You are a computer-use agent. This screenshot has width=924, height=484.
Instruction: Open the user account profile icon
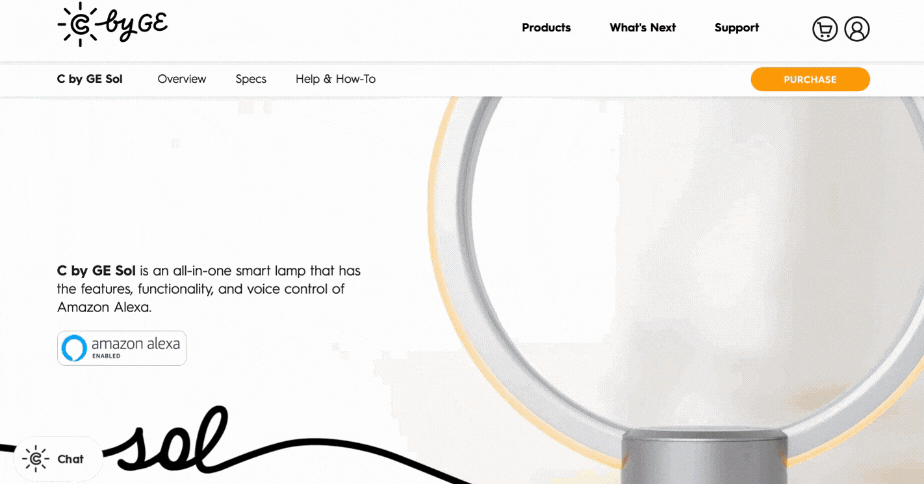click(857, 28)
